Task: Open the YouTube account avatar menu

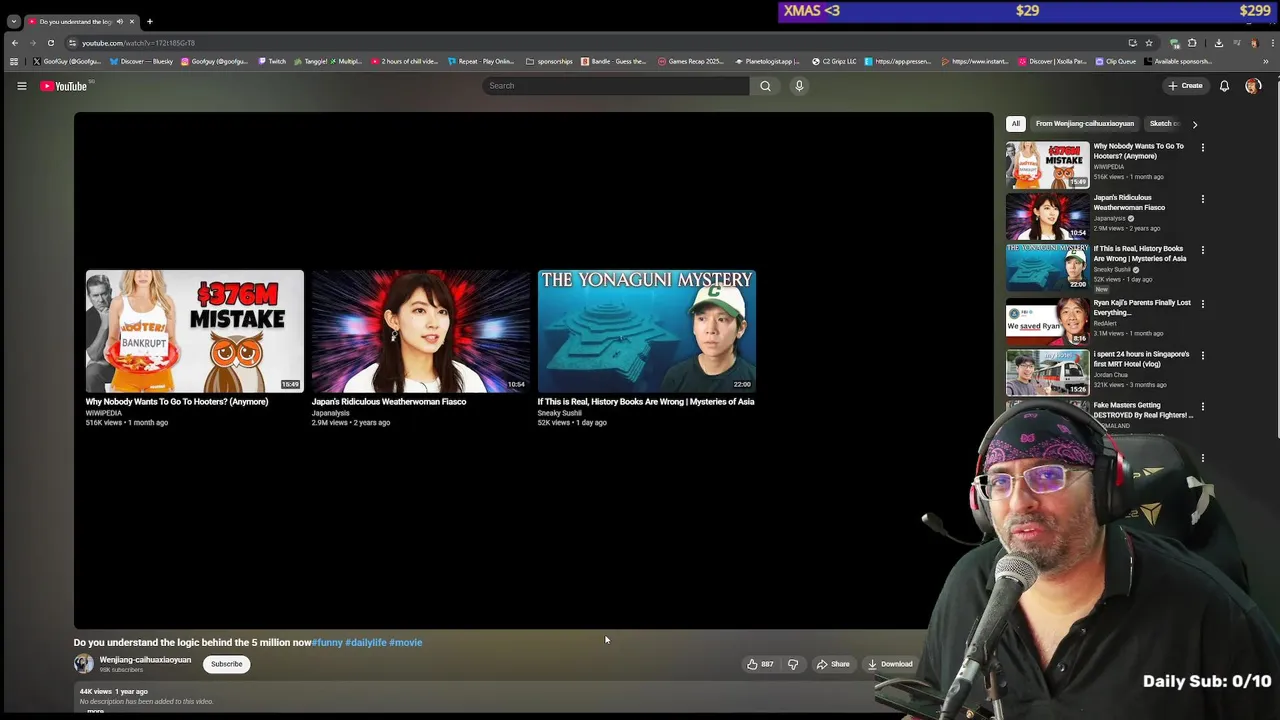Action: [x=1253, y=86]
